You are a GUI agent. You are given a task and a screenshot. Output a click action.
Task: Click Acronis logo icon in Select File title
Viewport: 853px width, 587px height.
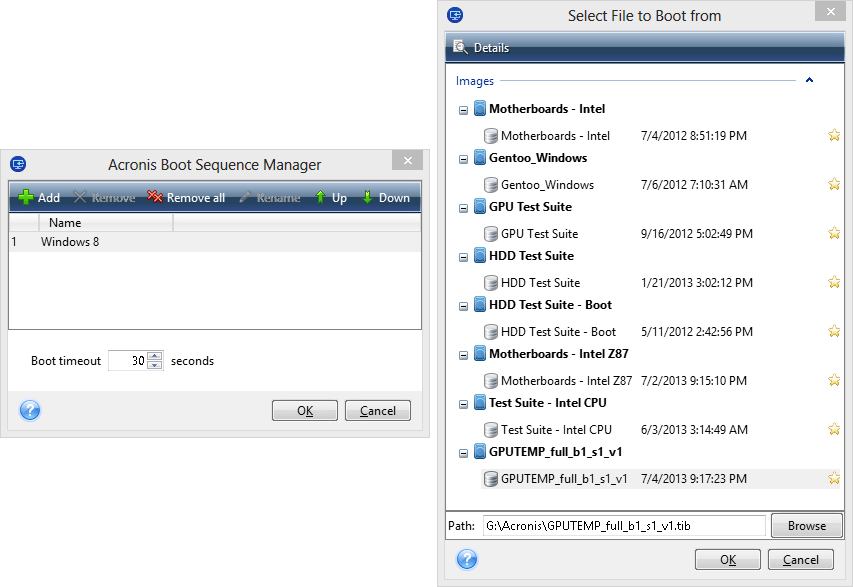[x=455, y=15]
